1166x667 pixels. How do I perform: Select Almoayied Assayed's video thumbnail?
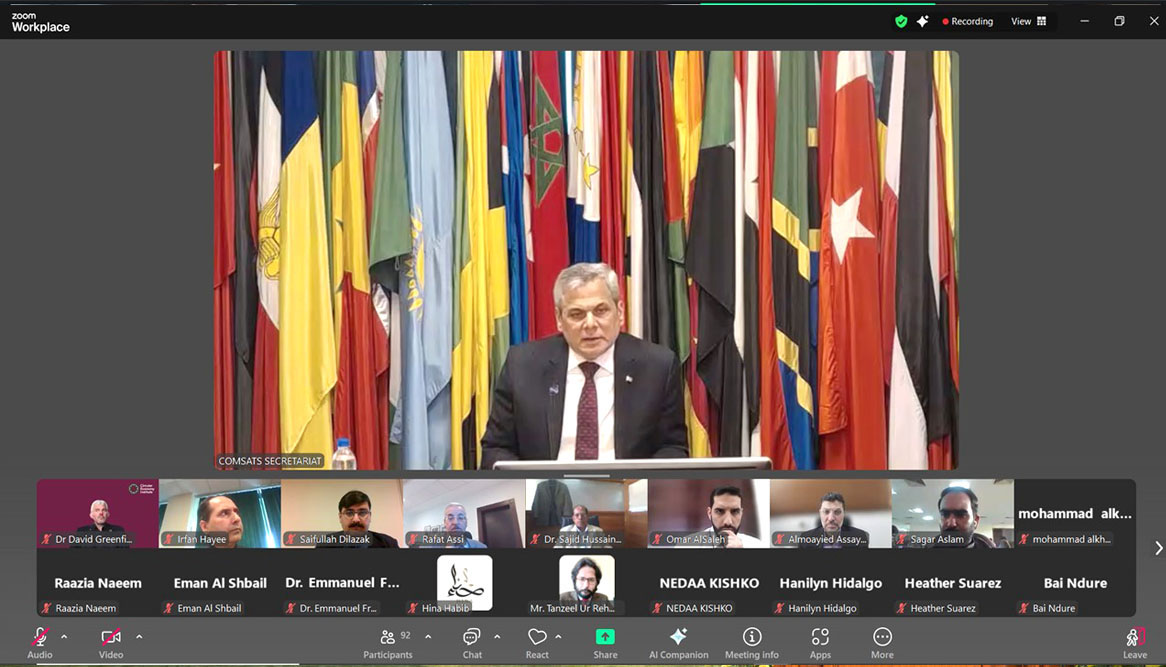831,514
